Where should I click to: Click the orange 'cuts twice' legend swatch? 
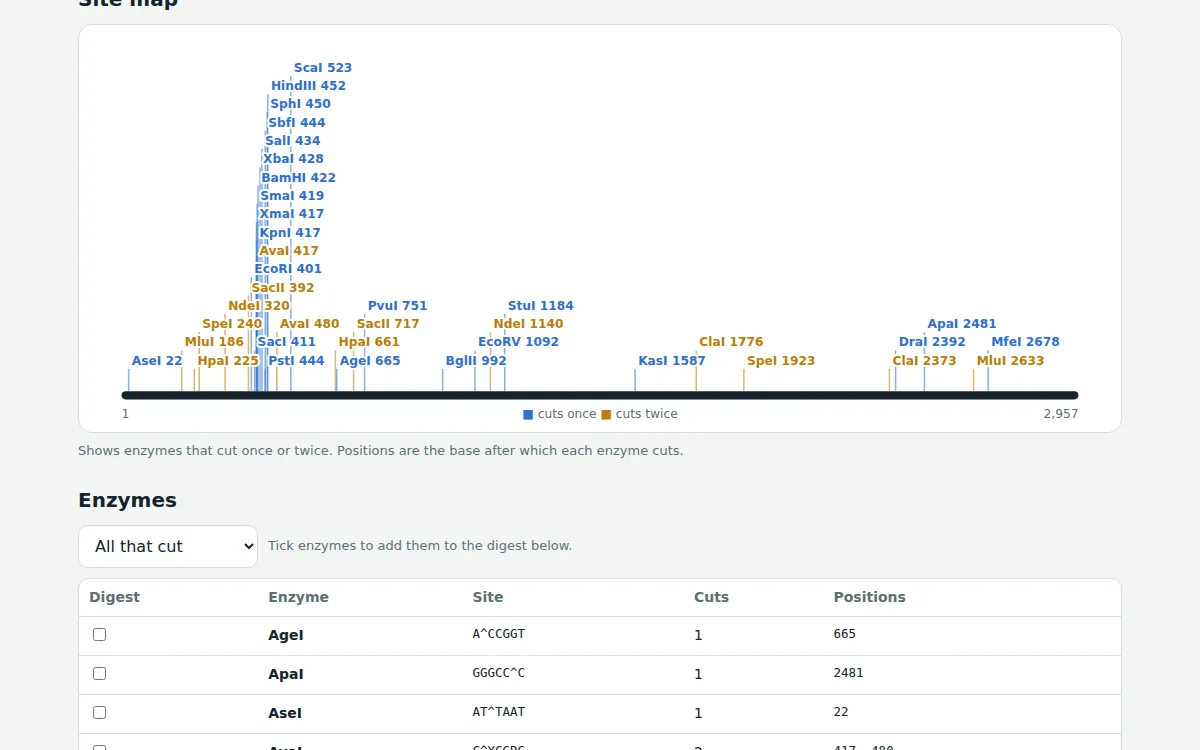tap(606, 414)
